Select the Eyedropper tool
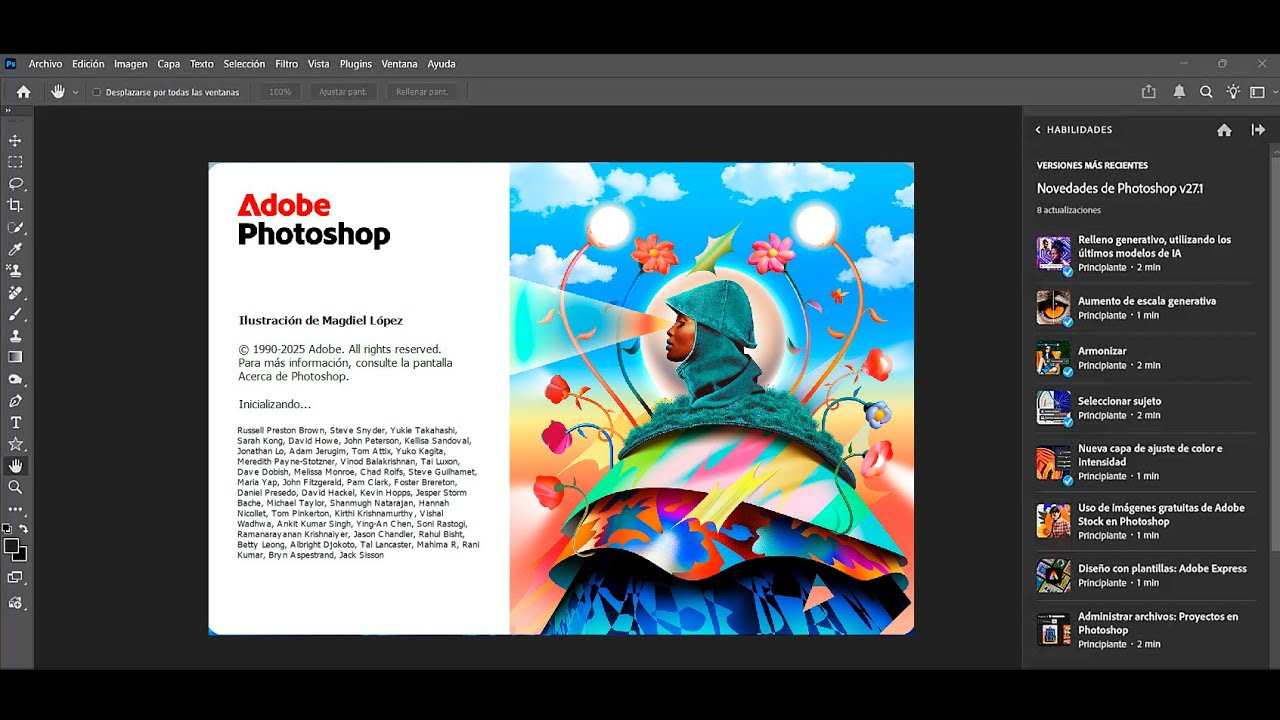This screenshot has height=720, width=1280. coord(15,249)
